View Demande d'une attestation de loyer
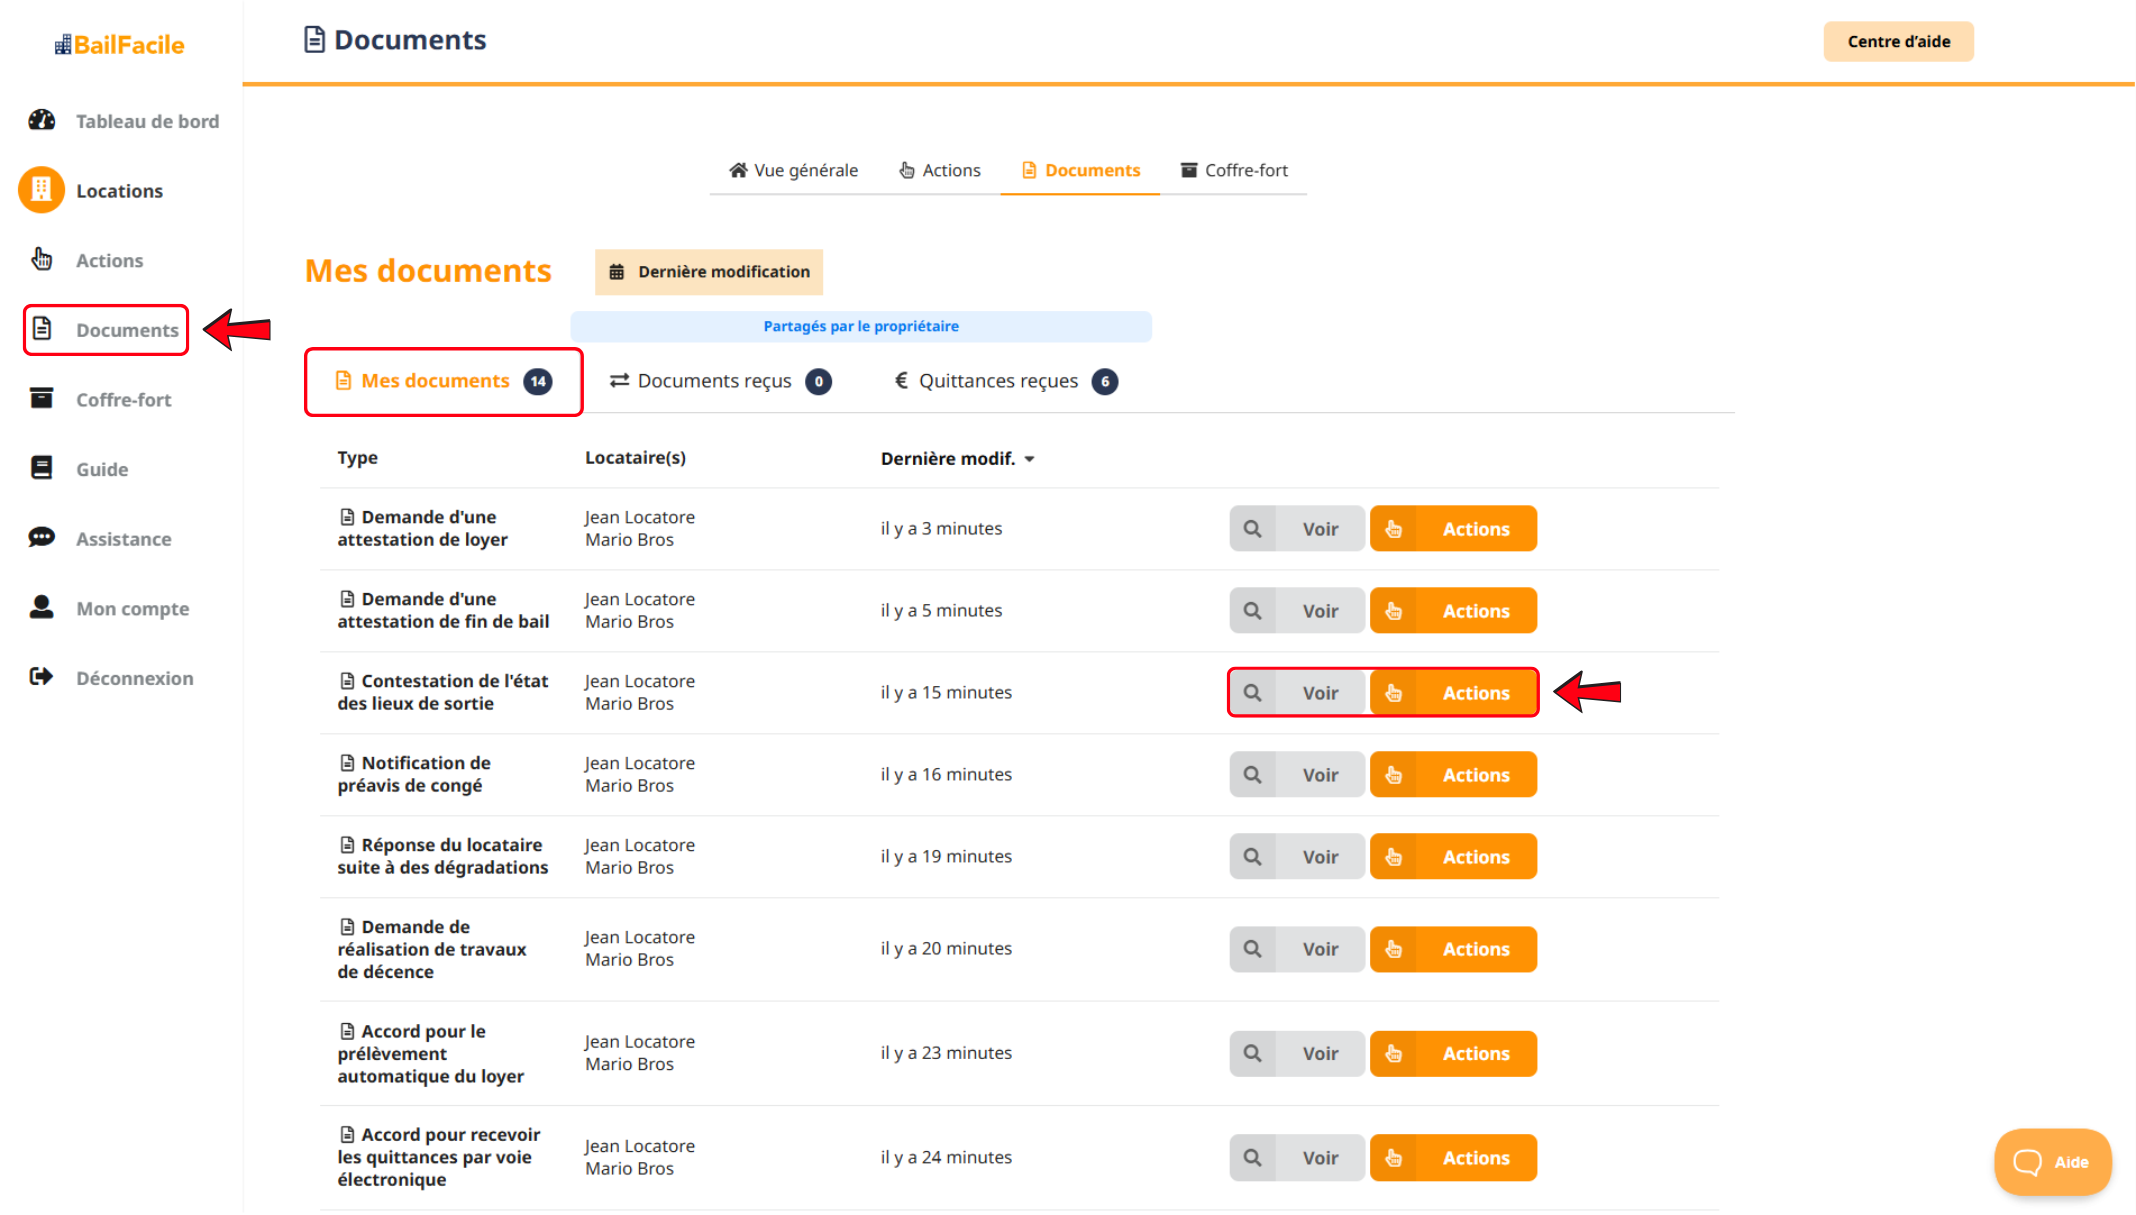 (1297, 529)
